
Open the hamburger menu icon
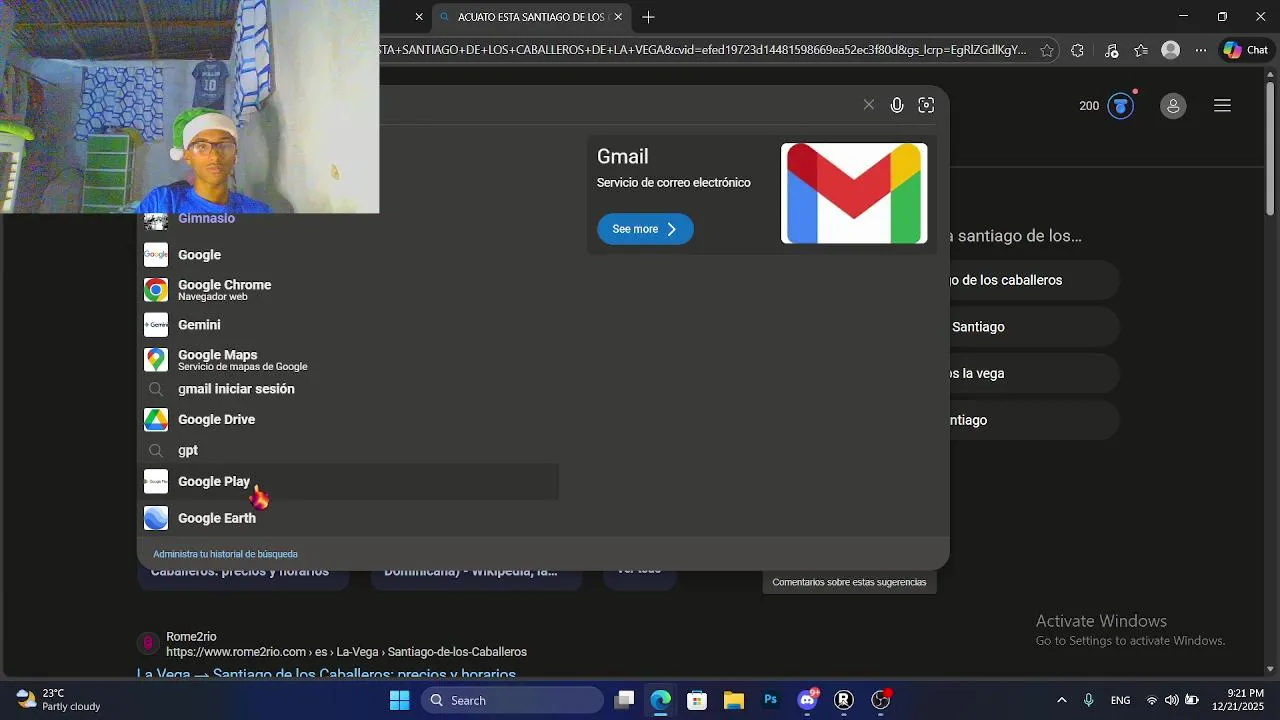[x=1222, y=105]
